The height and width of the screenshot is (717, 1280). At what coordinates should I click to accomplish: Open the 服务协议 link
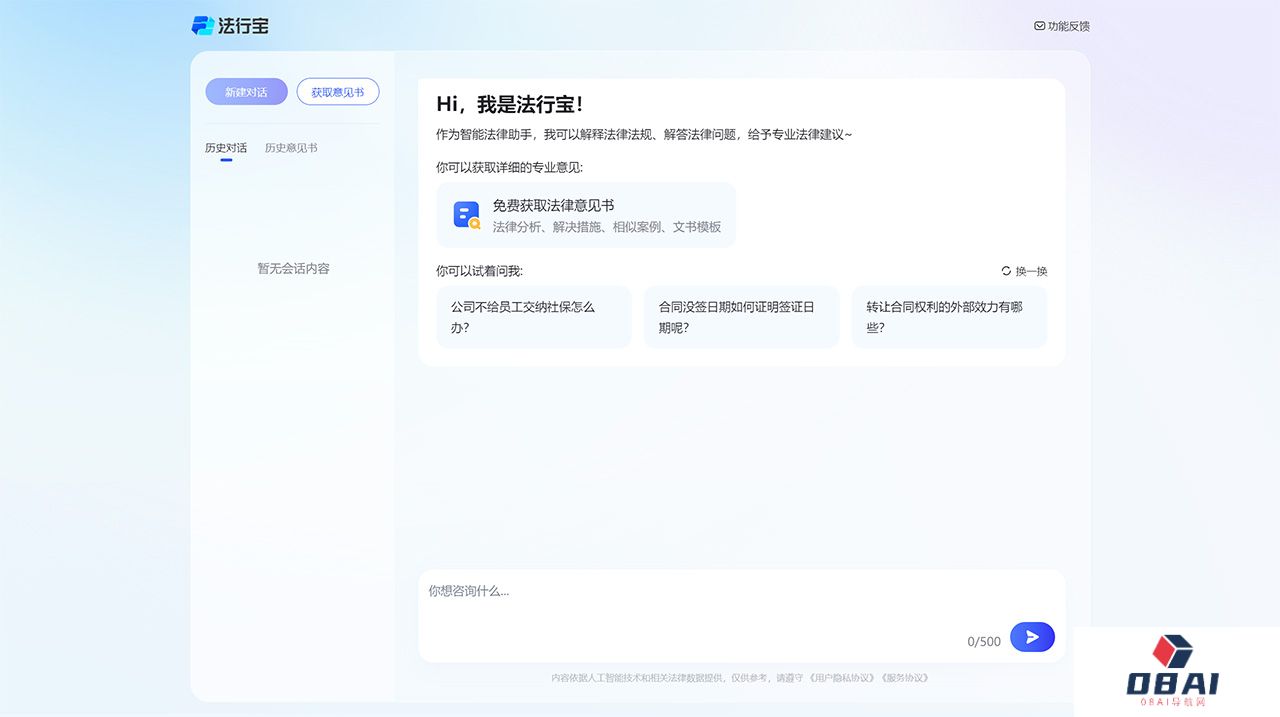click(905, 678)
